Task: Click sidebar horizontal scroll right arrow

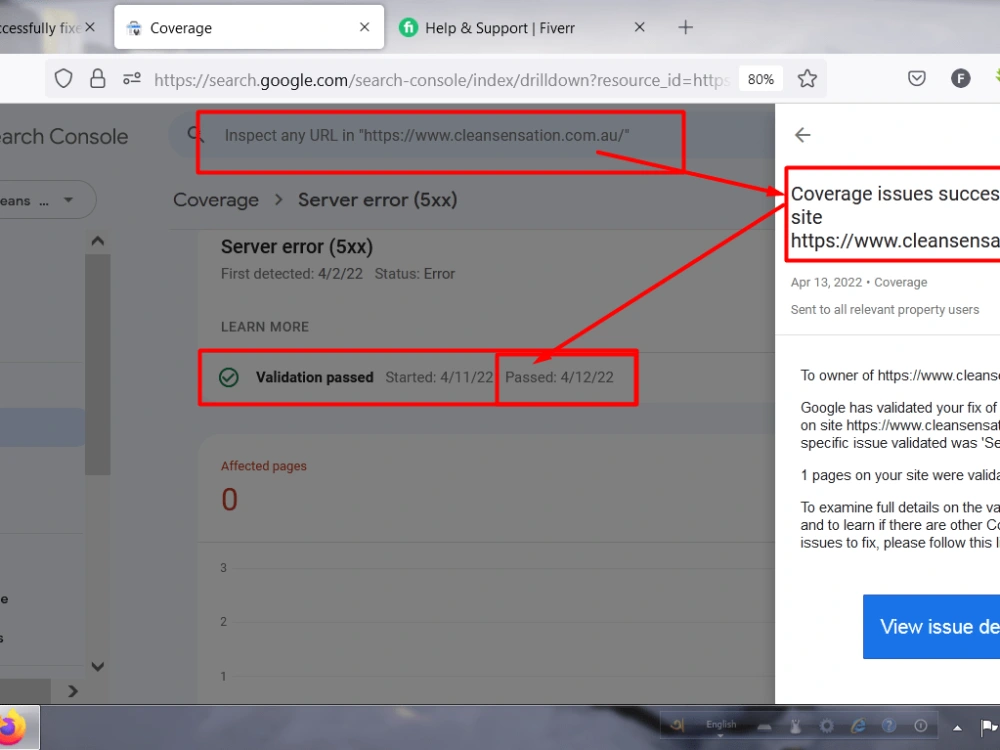Action: click(73, 691)
